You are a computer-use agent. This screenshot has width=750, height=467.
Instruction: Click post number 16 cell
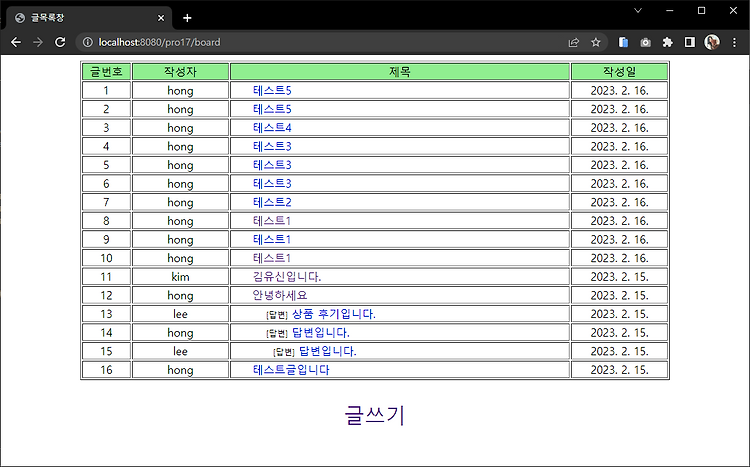click(106, 370)
